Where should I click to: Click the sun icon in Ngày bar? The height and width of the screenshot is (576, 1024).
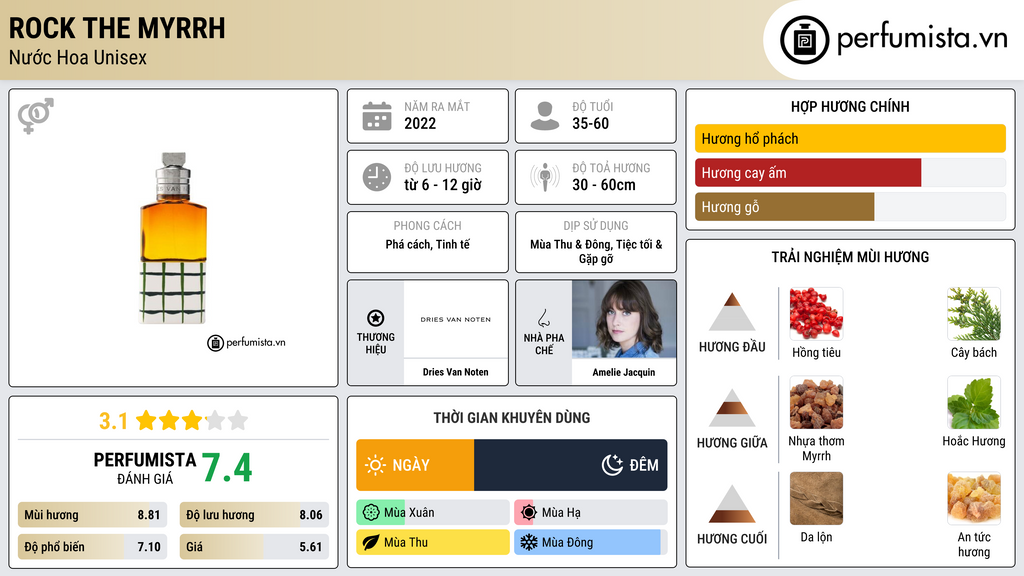click(x=376, y=465)
